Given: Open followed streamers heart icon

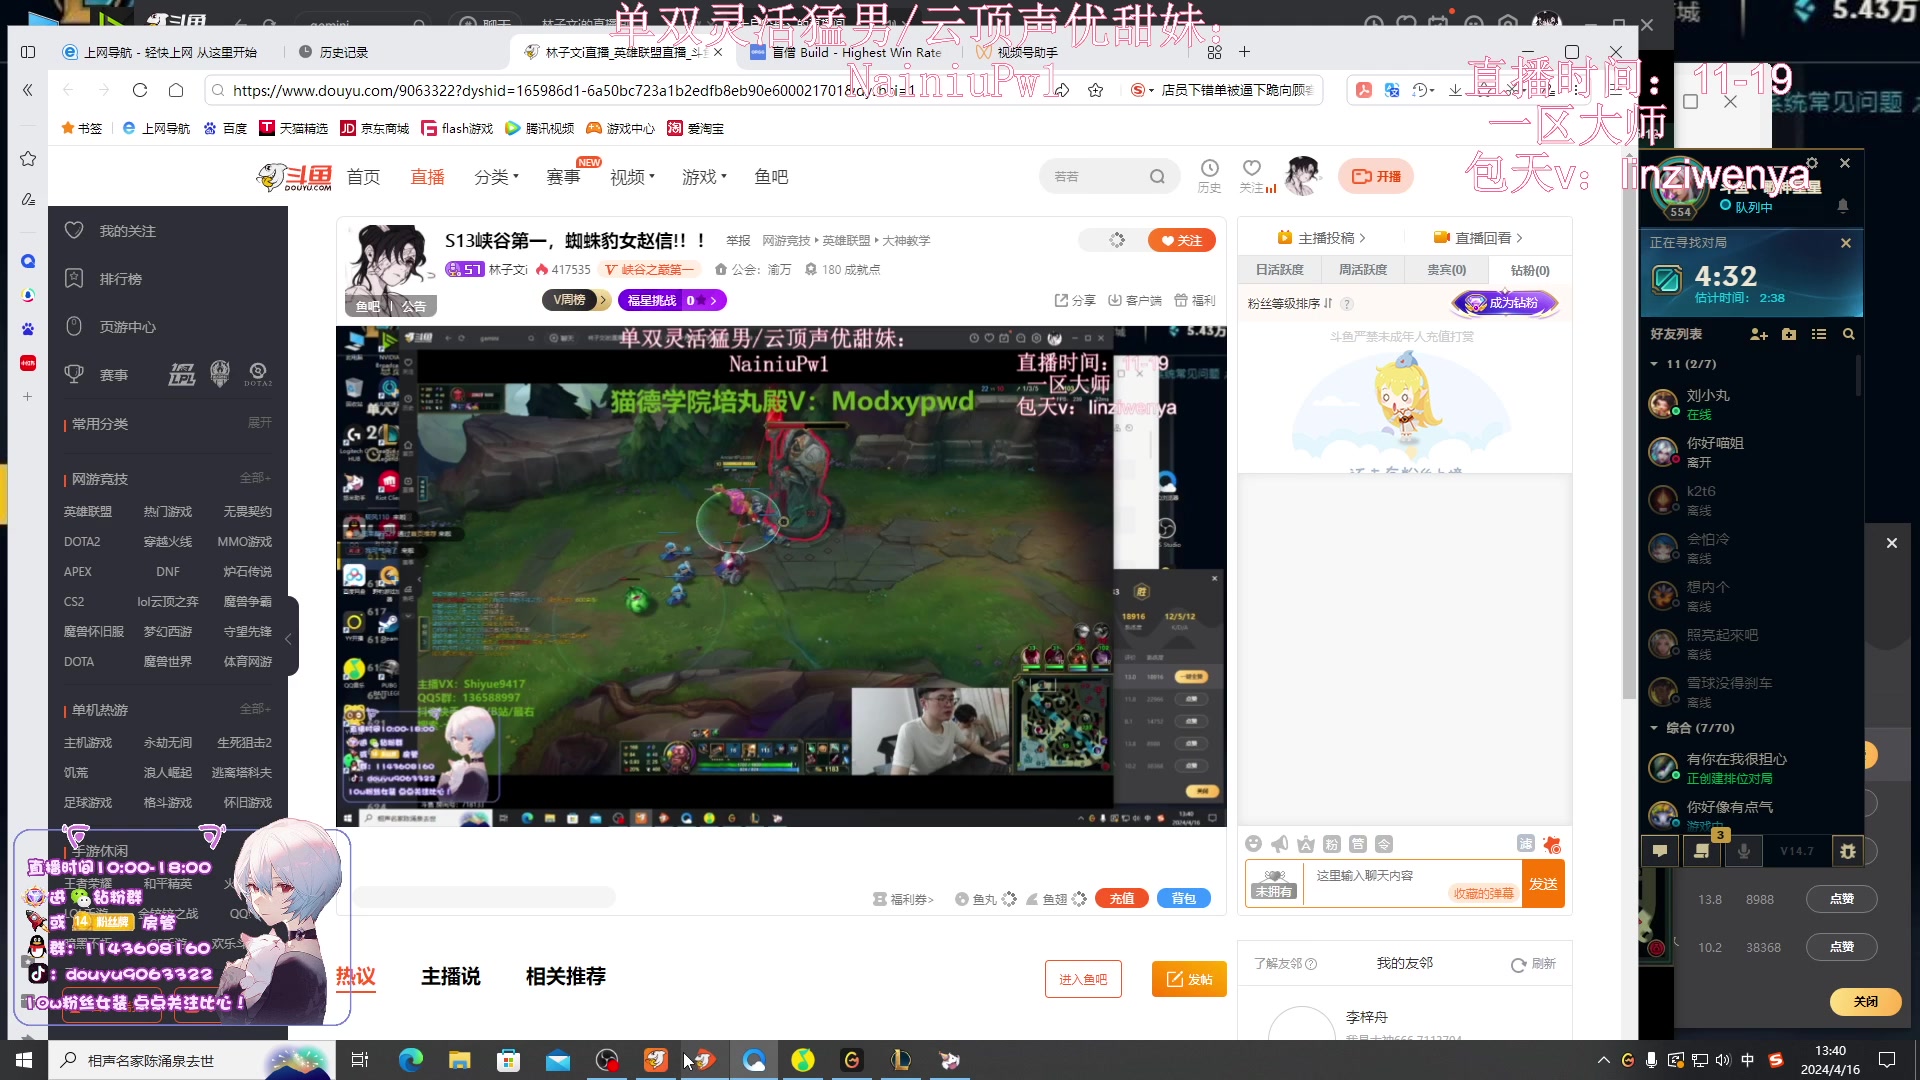Looking at the screenshot, I should (1251, 169).
